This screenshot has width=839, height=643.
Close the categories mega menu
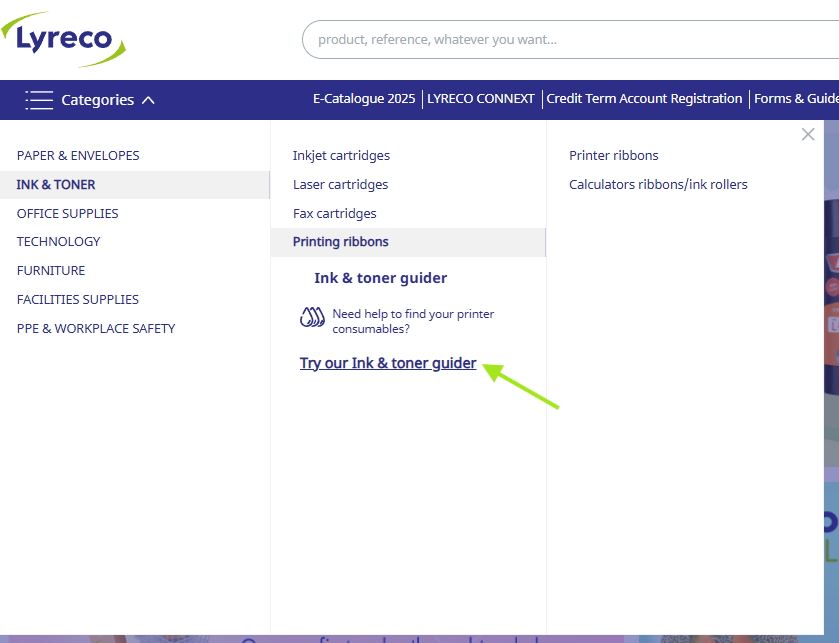tap(808, 134)
